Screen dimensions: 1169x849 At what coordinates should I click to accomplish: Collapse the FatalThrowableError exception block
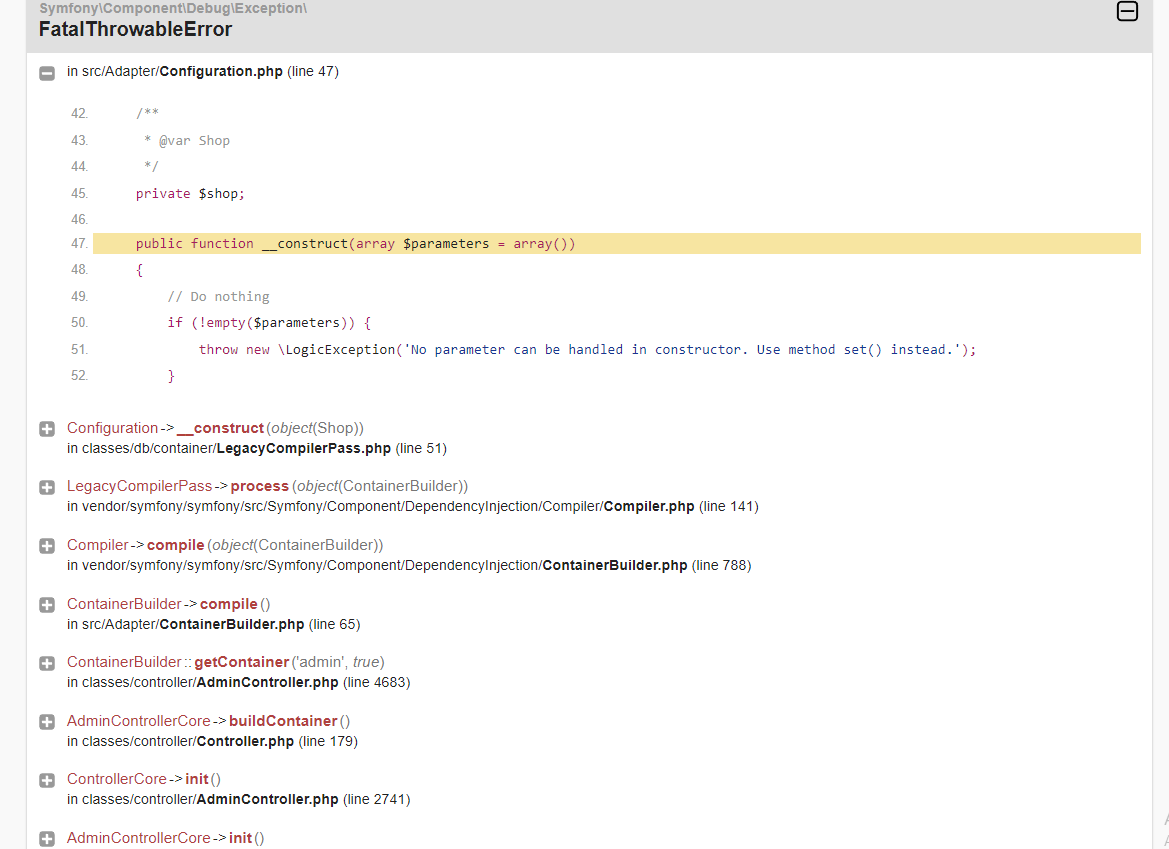click(1127, 11)
